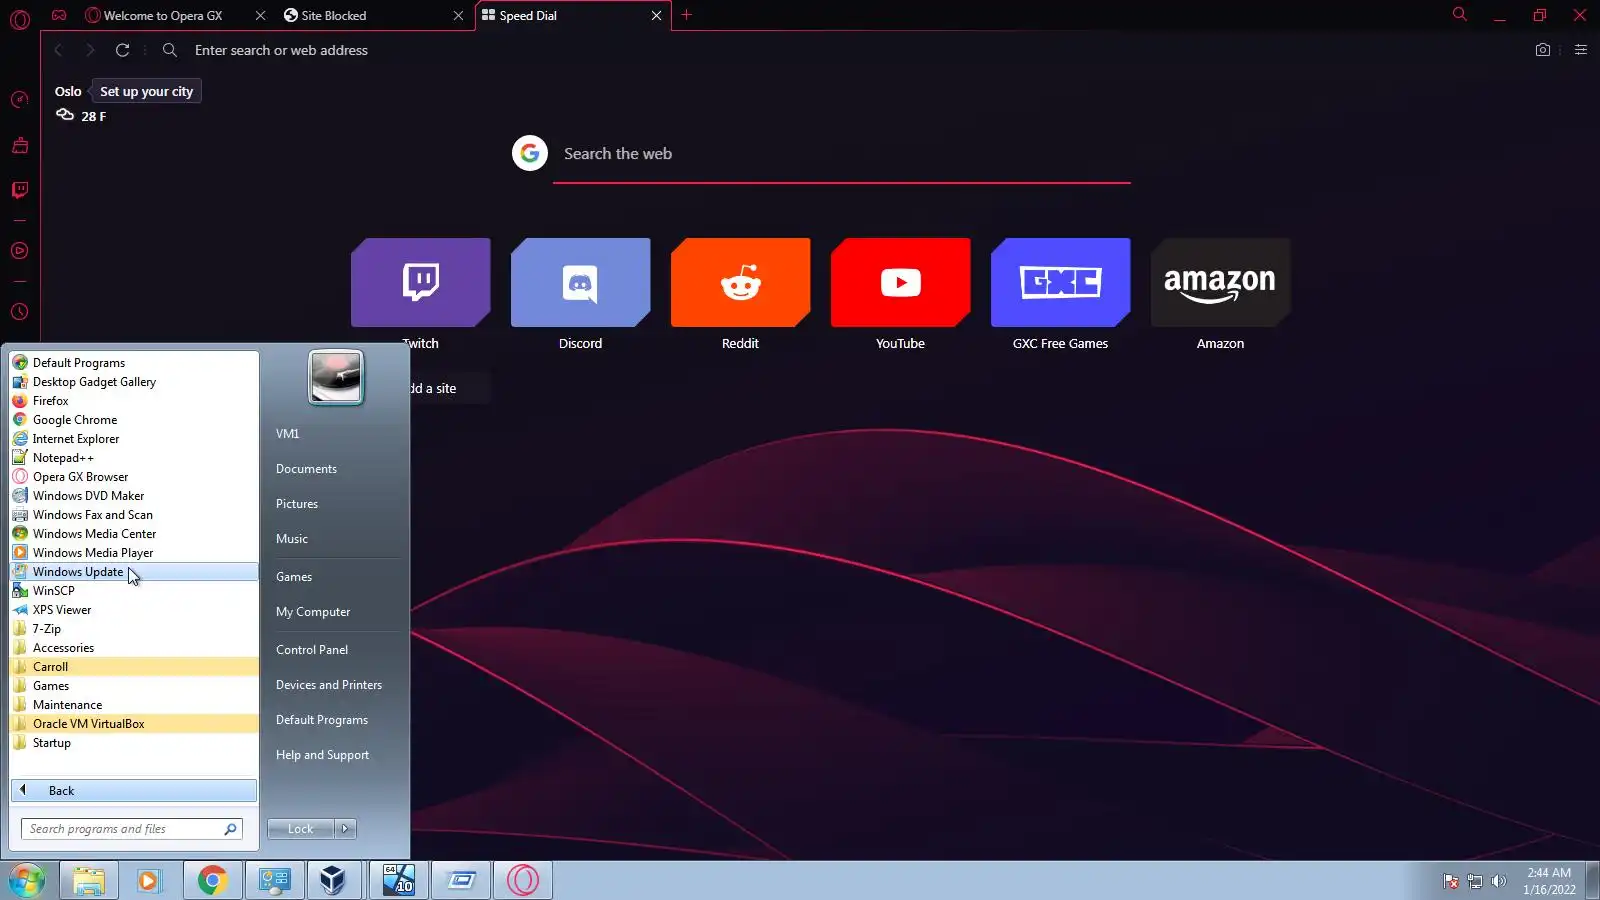
Task: Open the Opera main menu logo
Action: (19, 18)
